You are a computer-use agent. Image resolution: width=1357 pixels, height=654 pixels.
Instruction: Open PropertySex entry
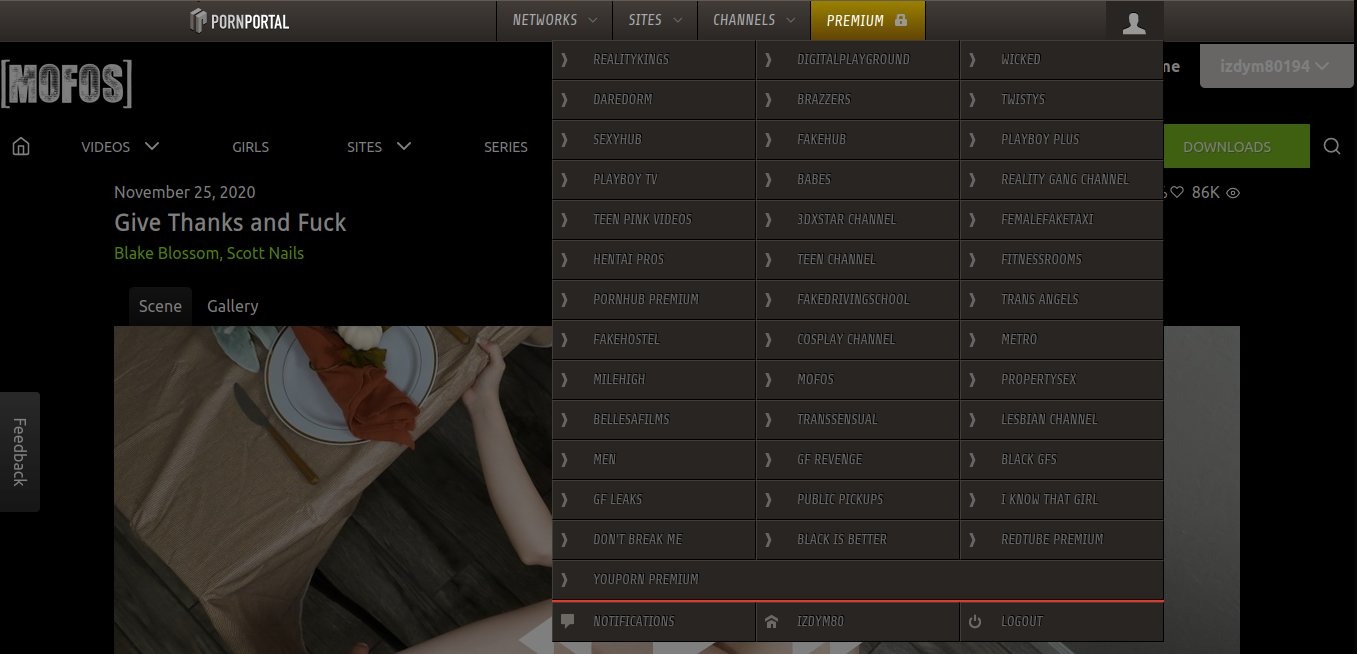(1062, 379)
